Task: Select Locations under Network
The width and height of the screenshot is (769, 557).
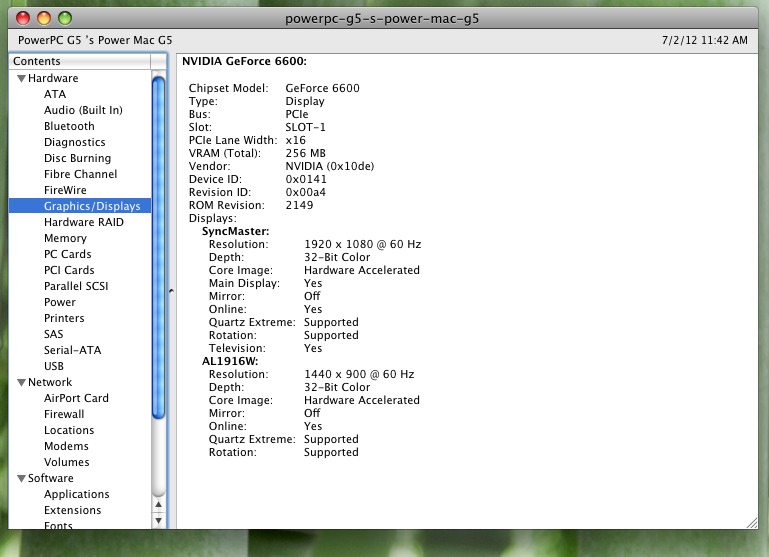Action: [x=69, y=430]
